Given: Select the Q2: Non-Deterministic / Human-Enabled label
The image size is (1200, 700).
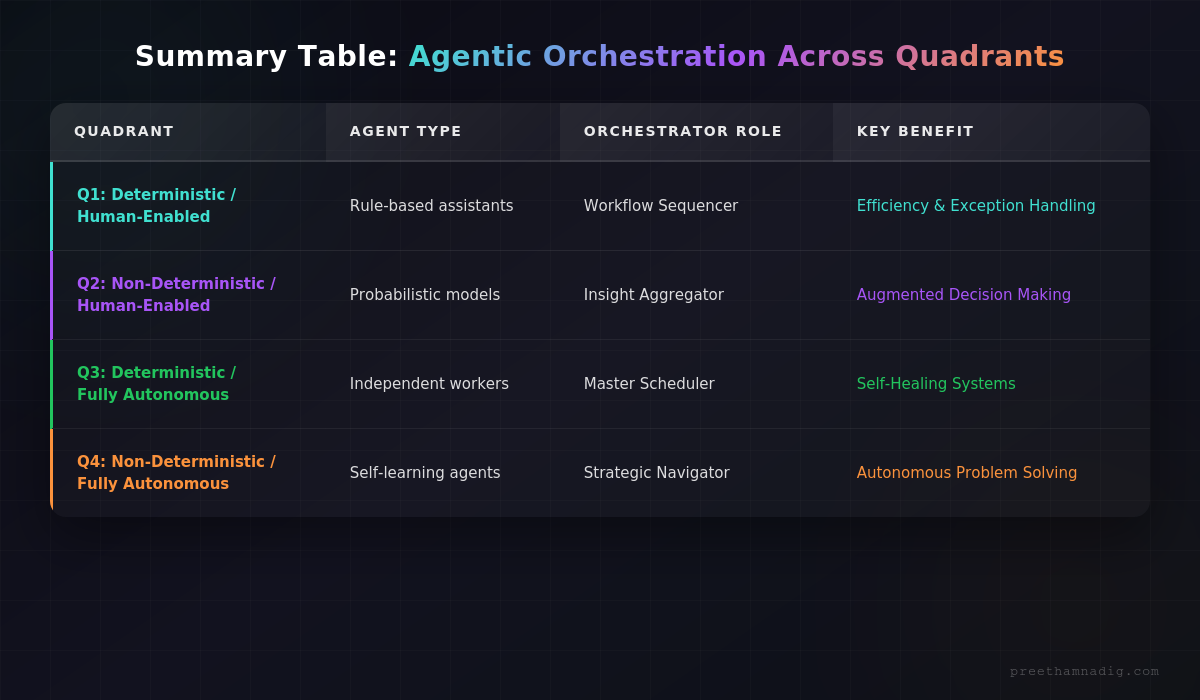Looking at the screenshot, I should click(x=177, y=295).
